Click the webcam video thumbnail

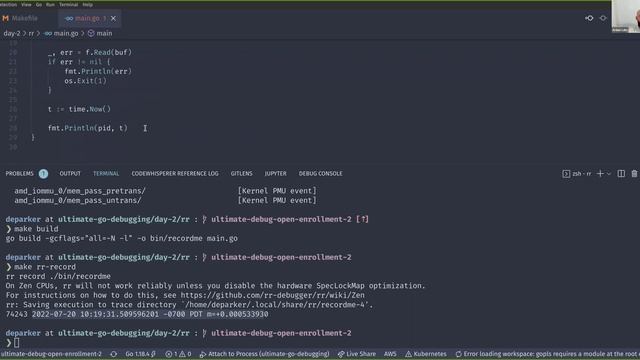(x=625, y=16)
